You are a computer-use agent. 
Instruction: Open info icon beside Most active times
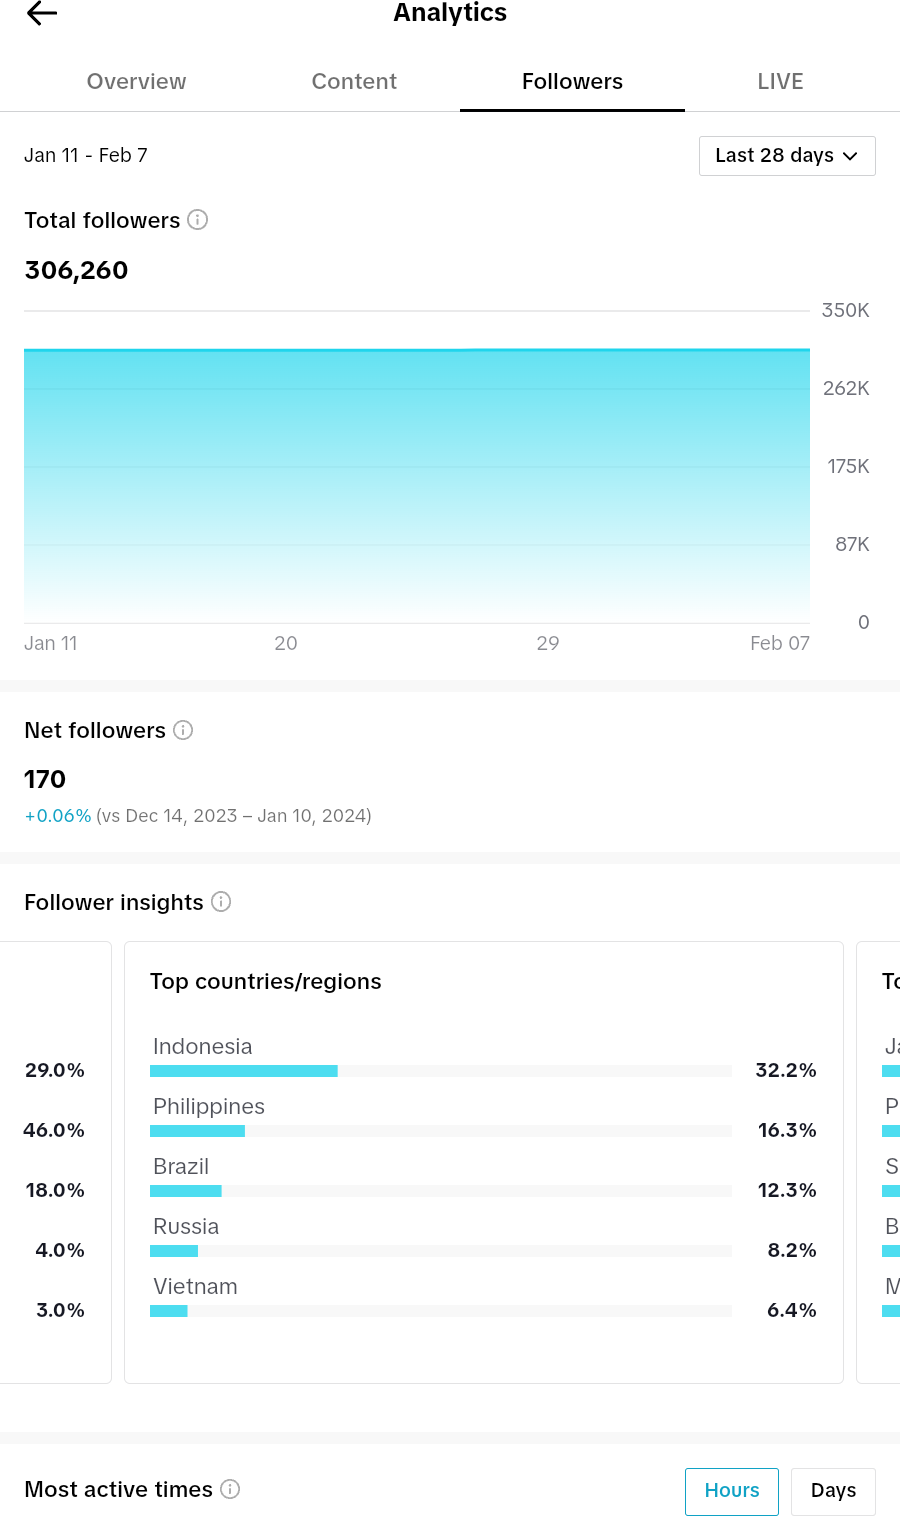[230, 1489]
